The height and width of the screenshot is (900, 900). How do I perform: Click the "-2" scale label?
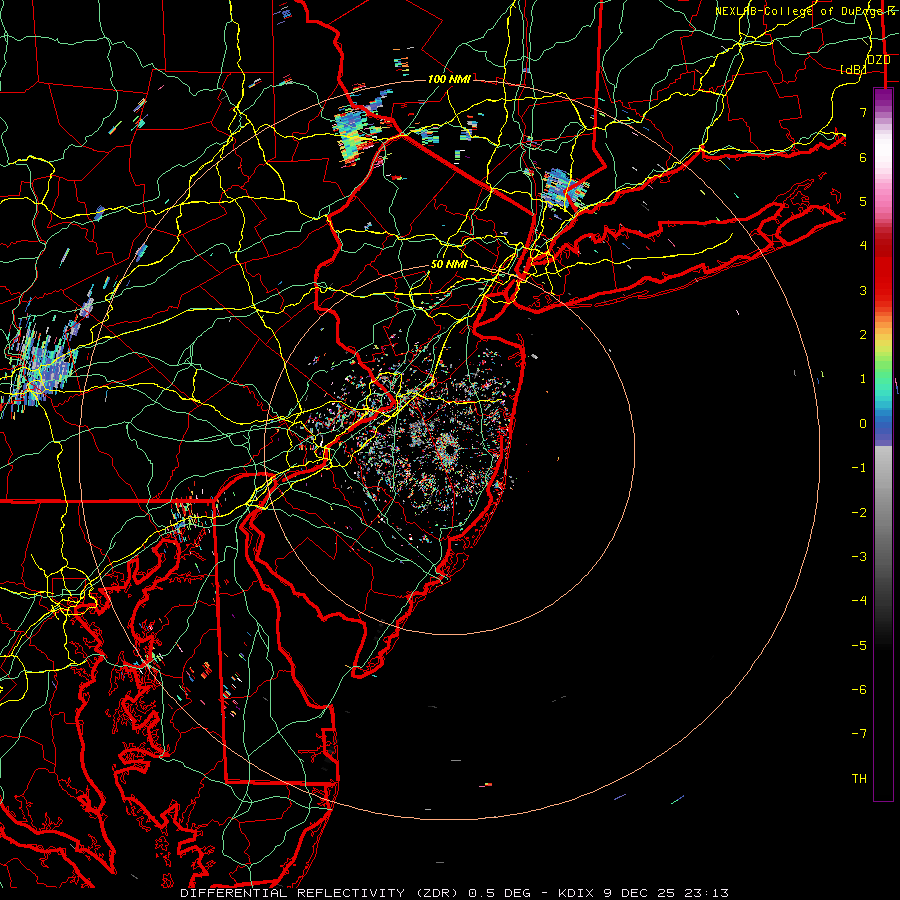[859, 512]
